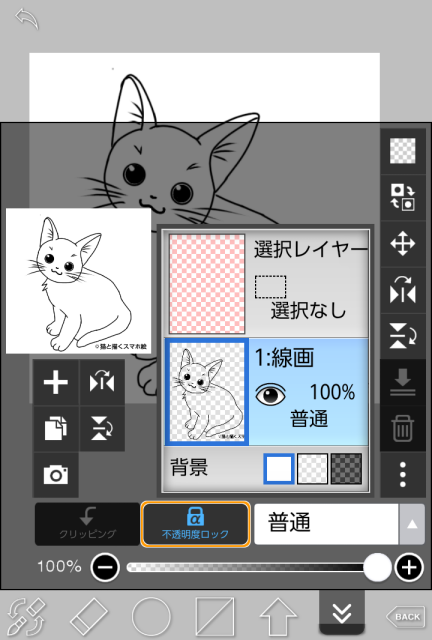Flip canvas vertically in right toolbar

coord(403,336)
